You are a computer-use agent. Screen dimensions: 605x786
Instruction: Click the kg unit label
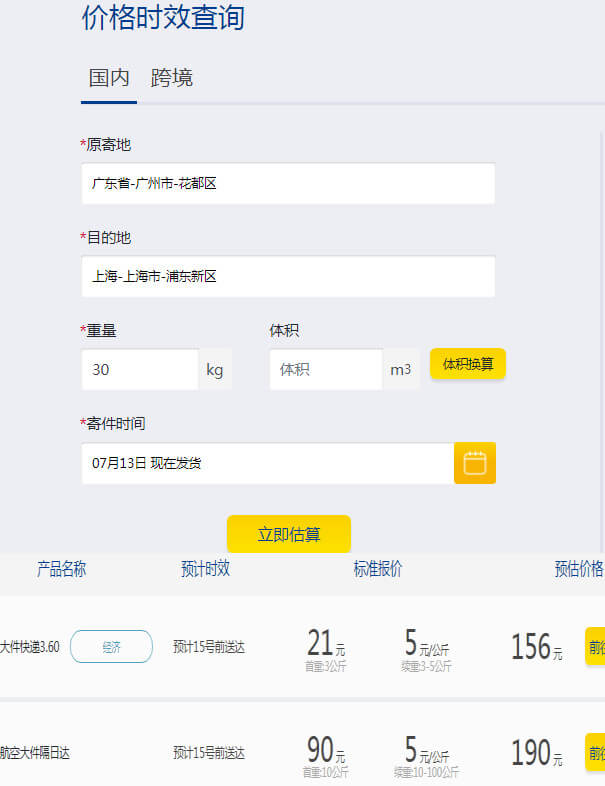pyautogui.click(x=215, y=370)
